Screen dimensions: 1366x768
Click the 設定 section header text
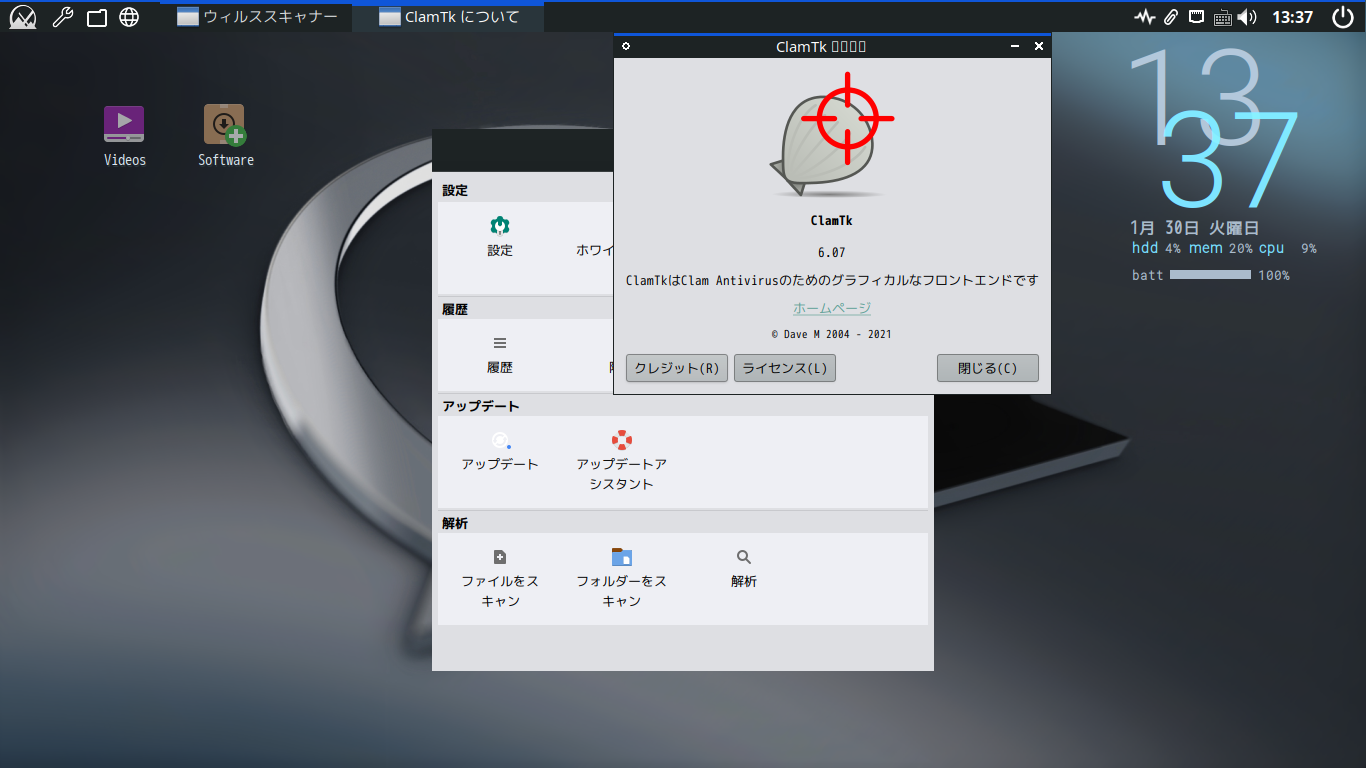point(455,190)
